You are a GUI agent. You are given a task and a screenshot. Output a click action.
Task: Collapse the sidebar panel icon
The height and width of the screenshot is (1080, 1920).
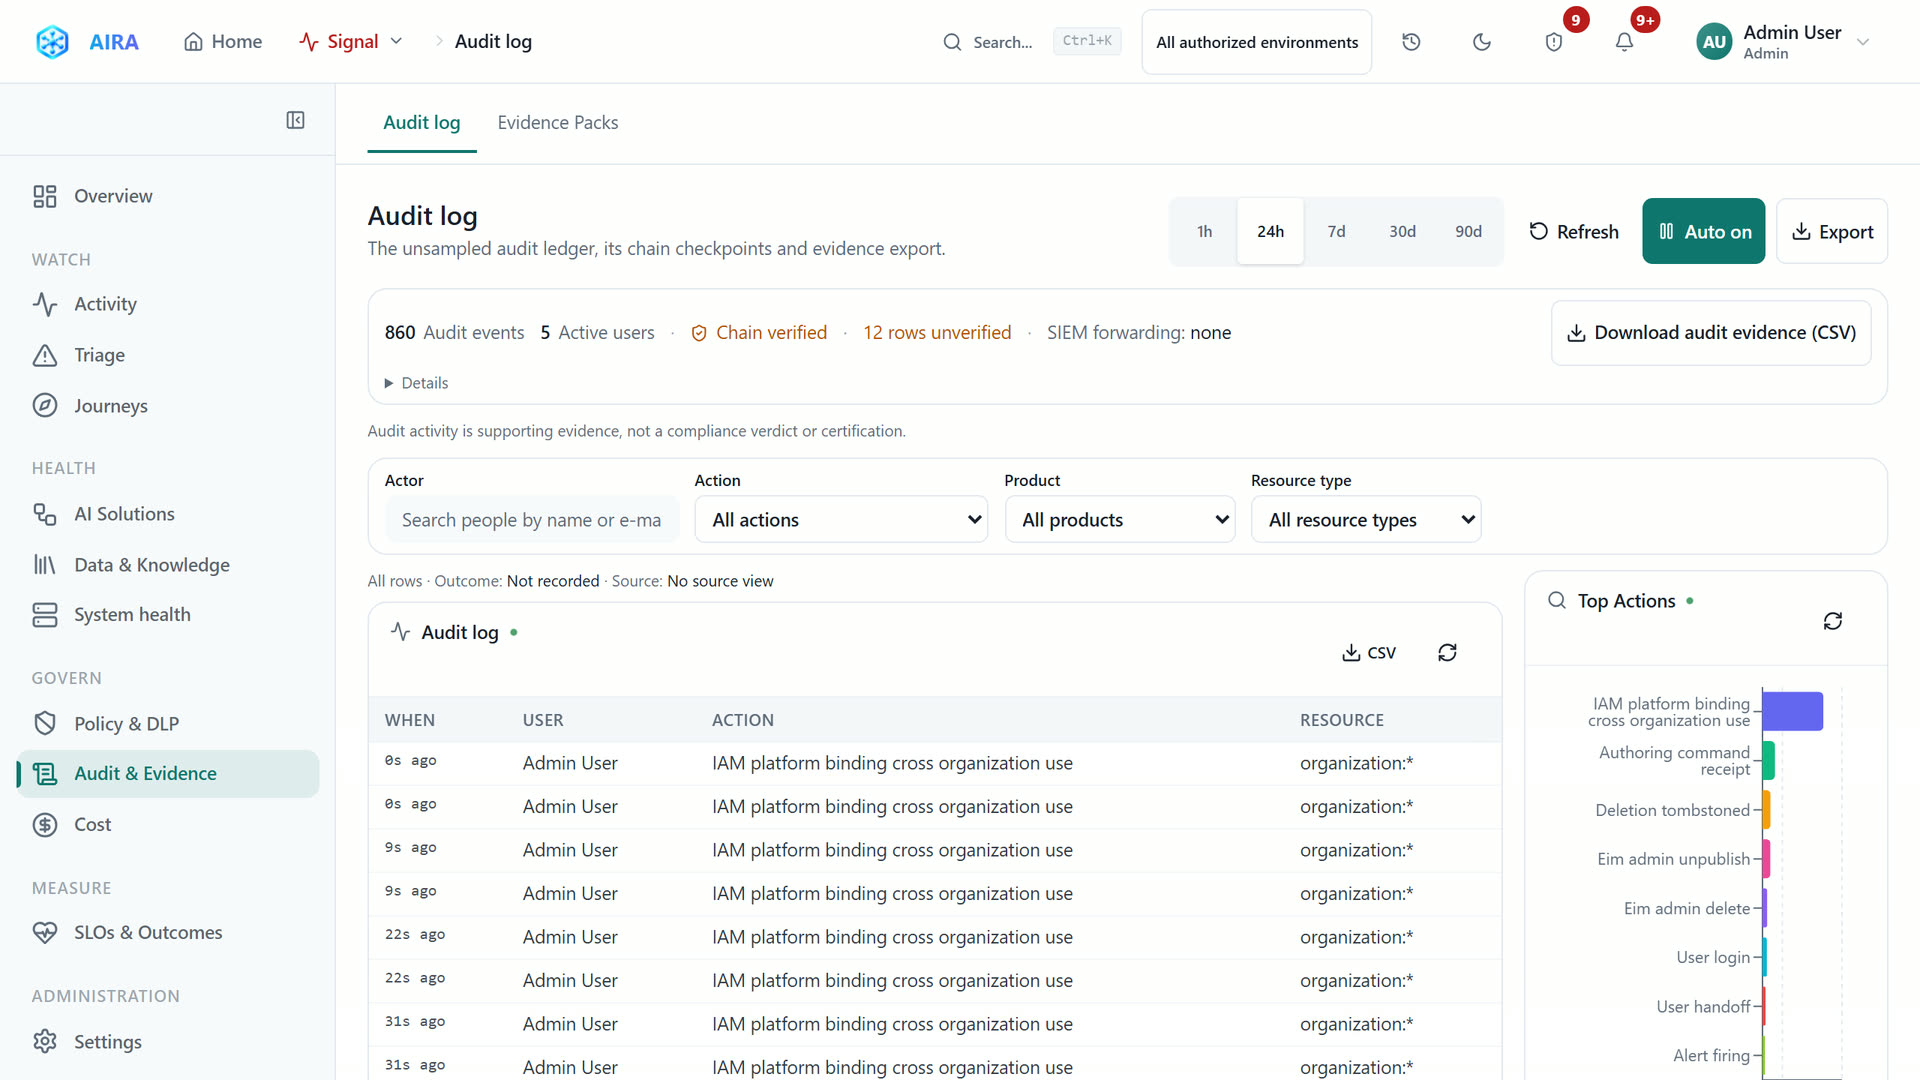tap(295, 120)
